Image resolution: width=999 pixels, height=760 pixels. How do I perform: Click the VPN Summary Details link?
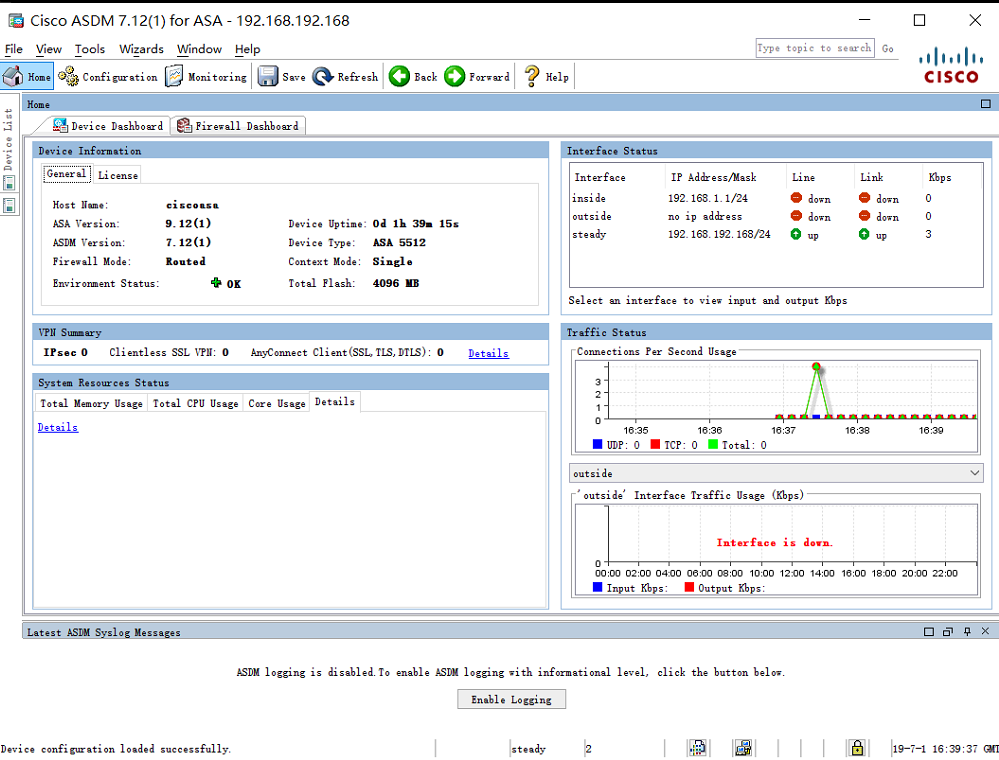(488, 353)
